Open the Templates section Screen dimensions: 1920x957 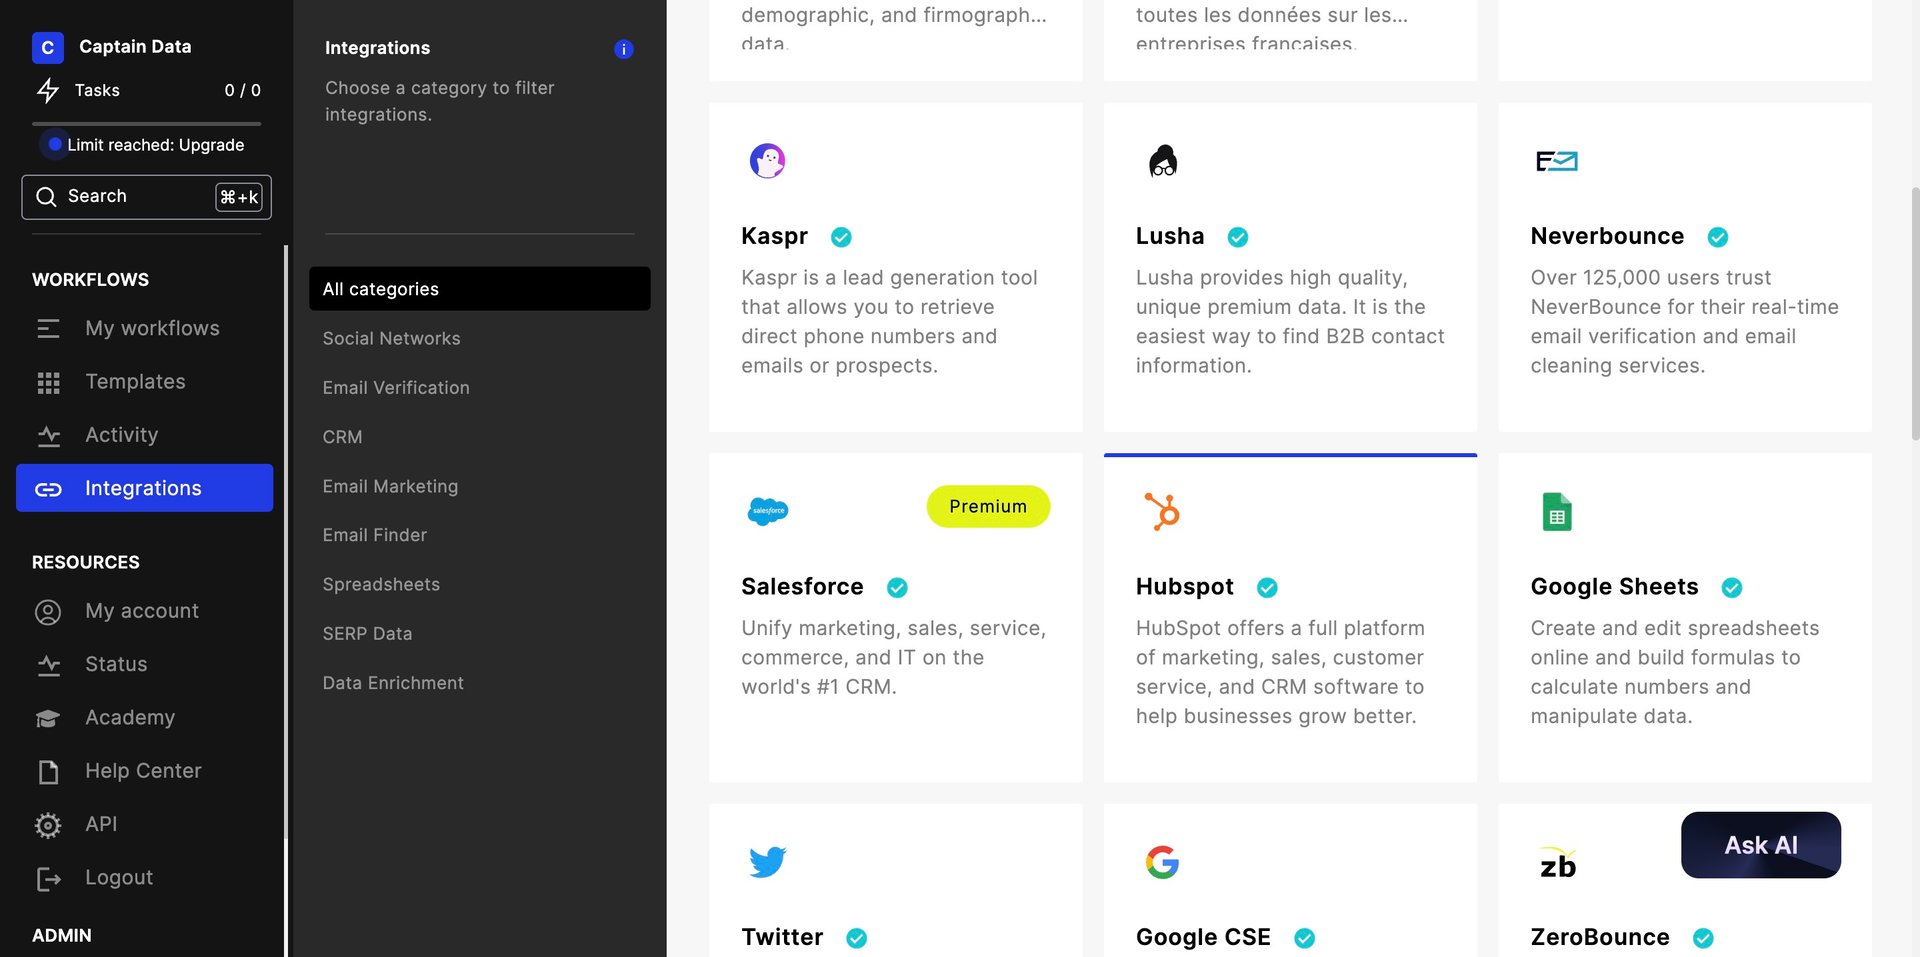[135, 382]
